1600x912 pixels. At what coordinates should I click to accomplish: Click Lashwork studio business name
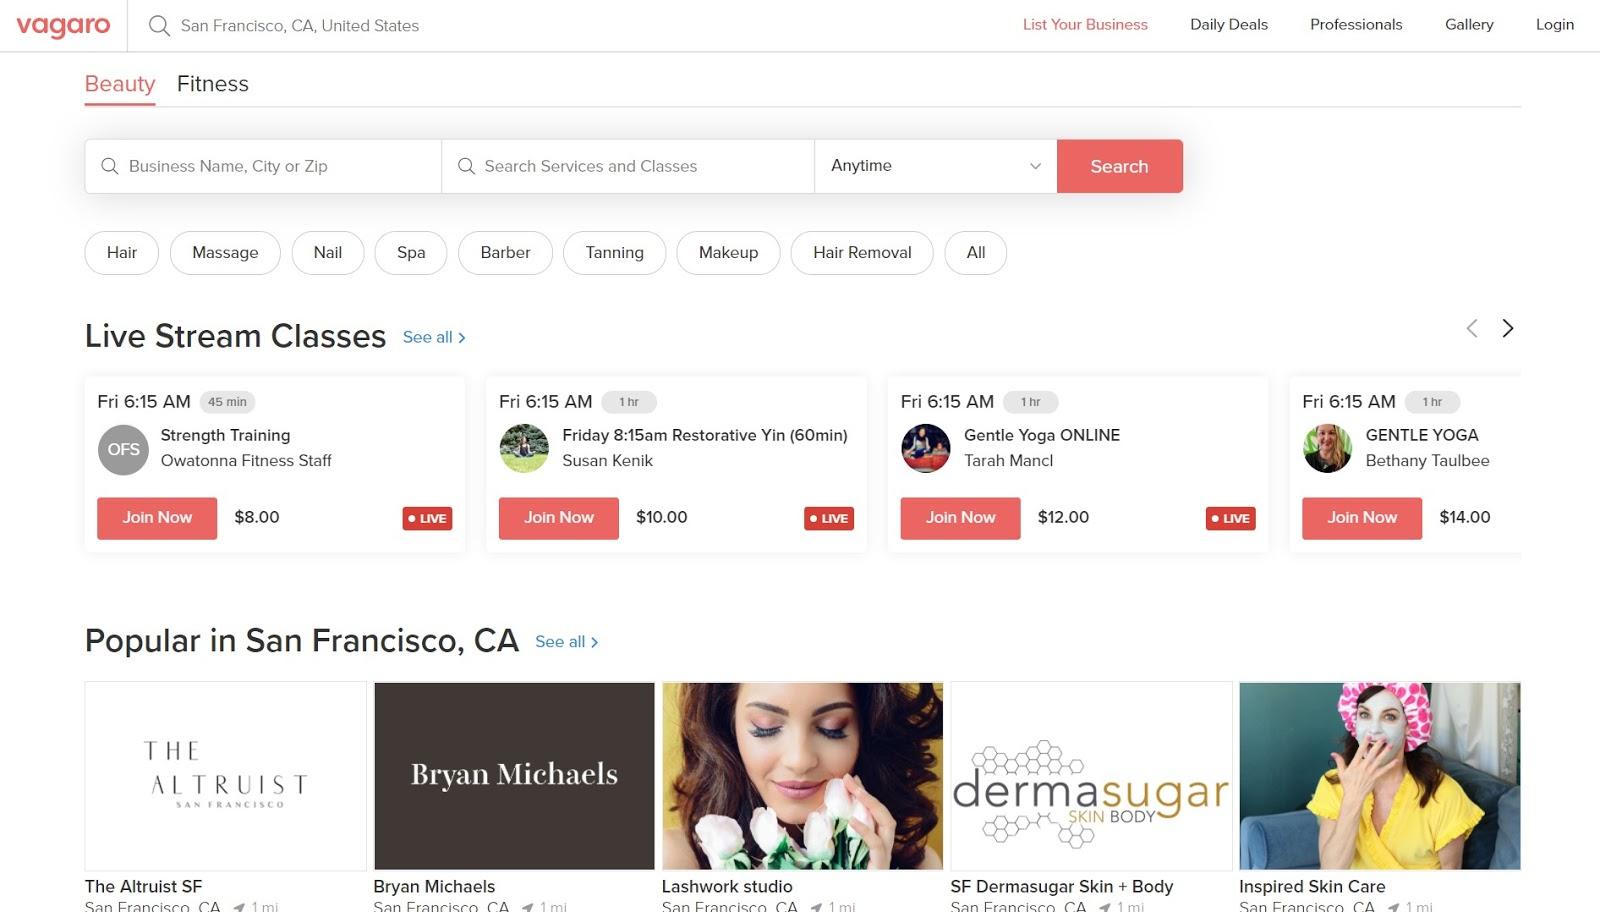tap(727, 887)
